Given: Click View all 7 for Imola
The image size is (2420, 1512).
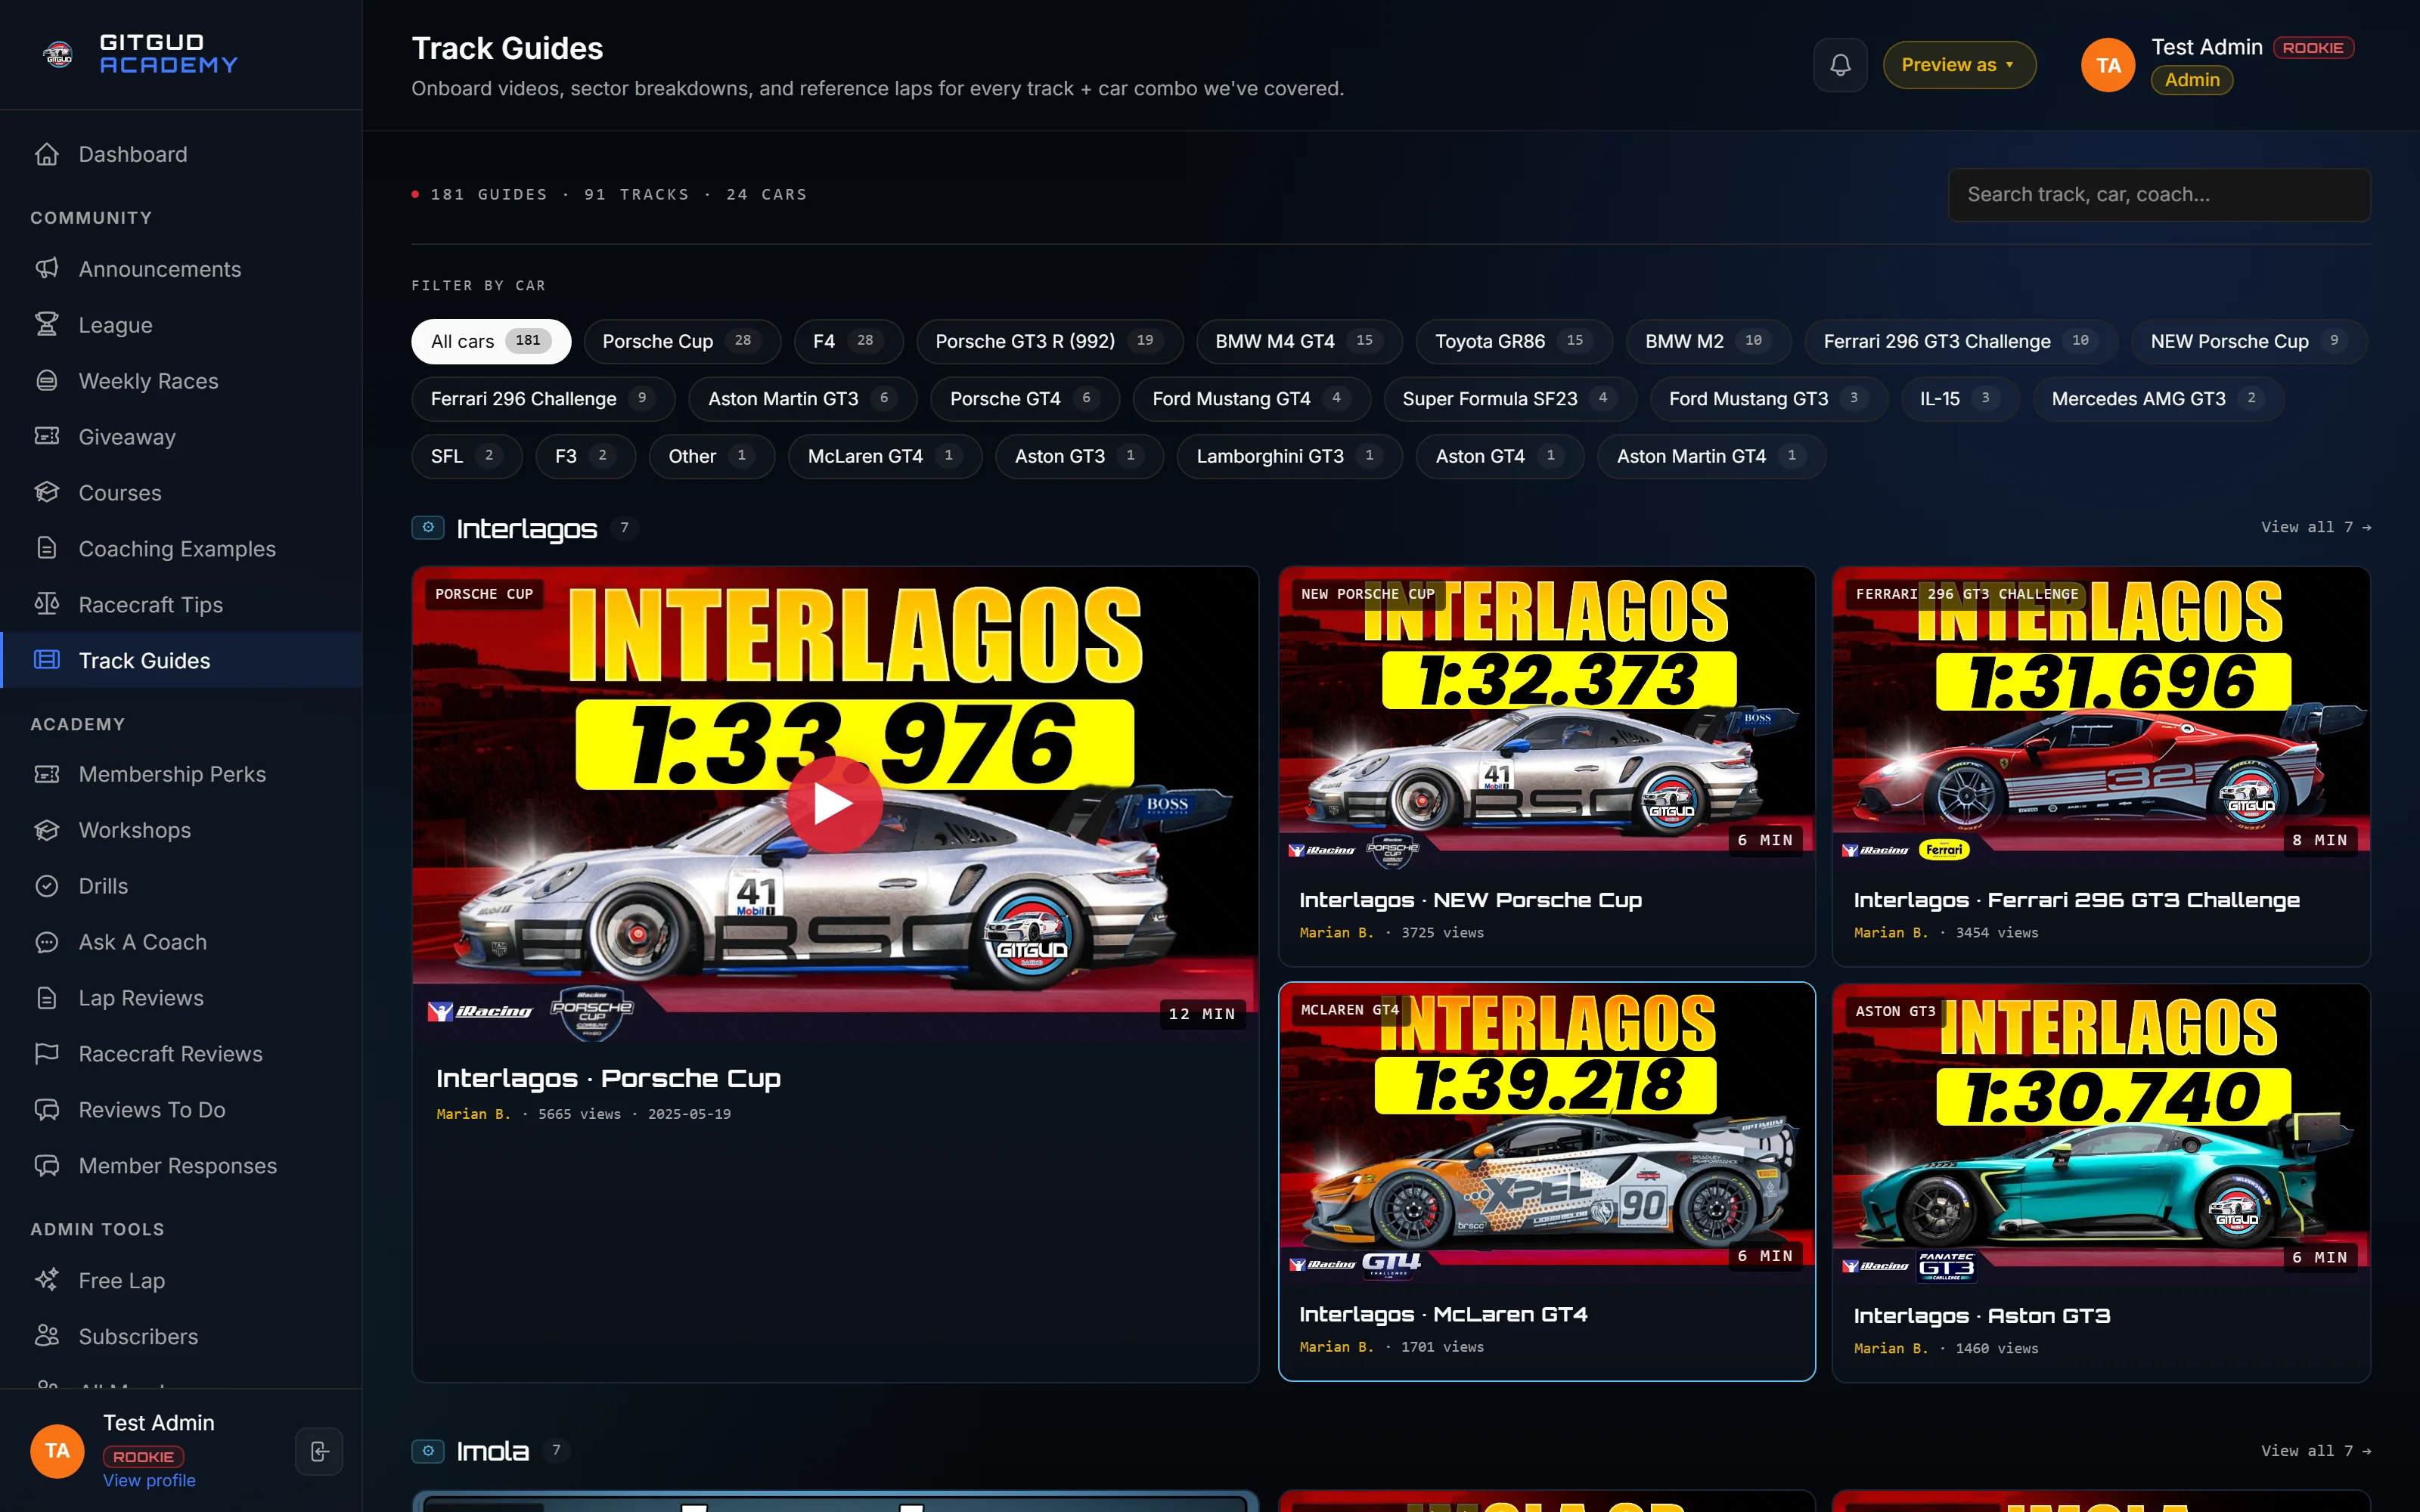Looking at the screenshot, I should 2316,1450.
